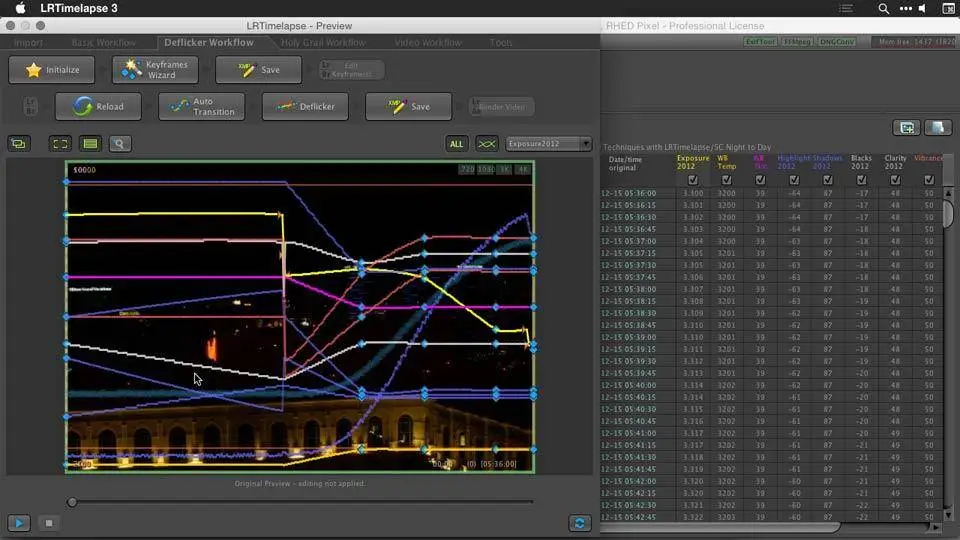Viewport: 960px width, 540px height.
Task: Click the fullscreen frame icon
Action: tap(60, 144)
